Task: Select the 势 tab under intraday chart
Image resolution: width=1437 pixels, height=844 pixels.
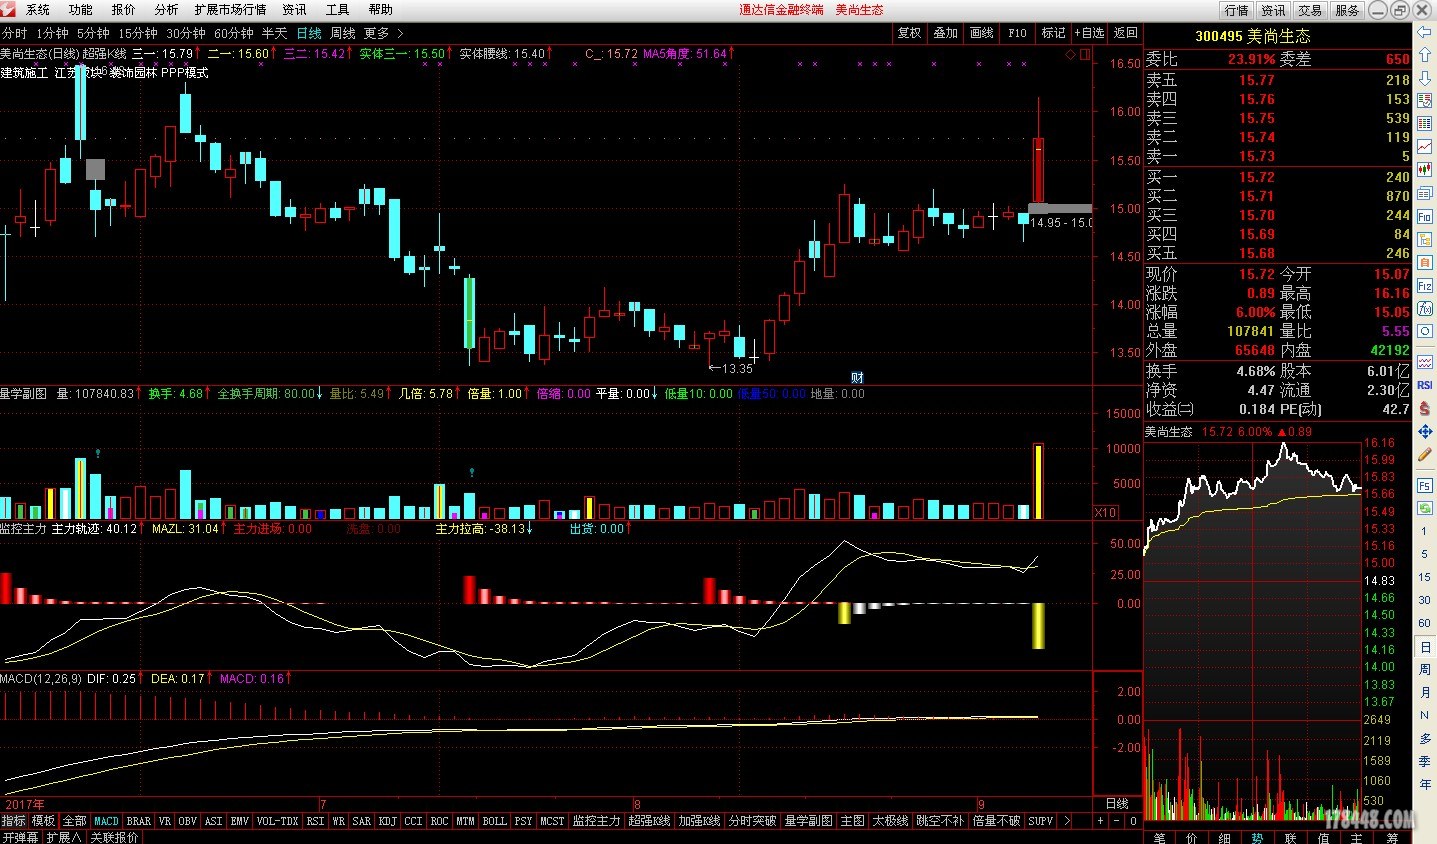Action: [1257, 837]
